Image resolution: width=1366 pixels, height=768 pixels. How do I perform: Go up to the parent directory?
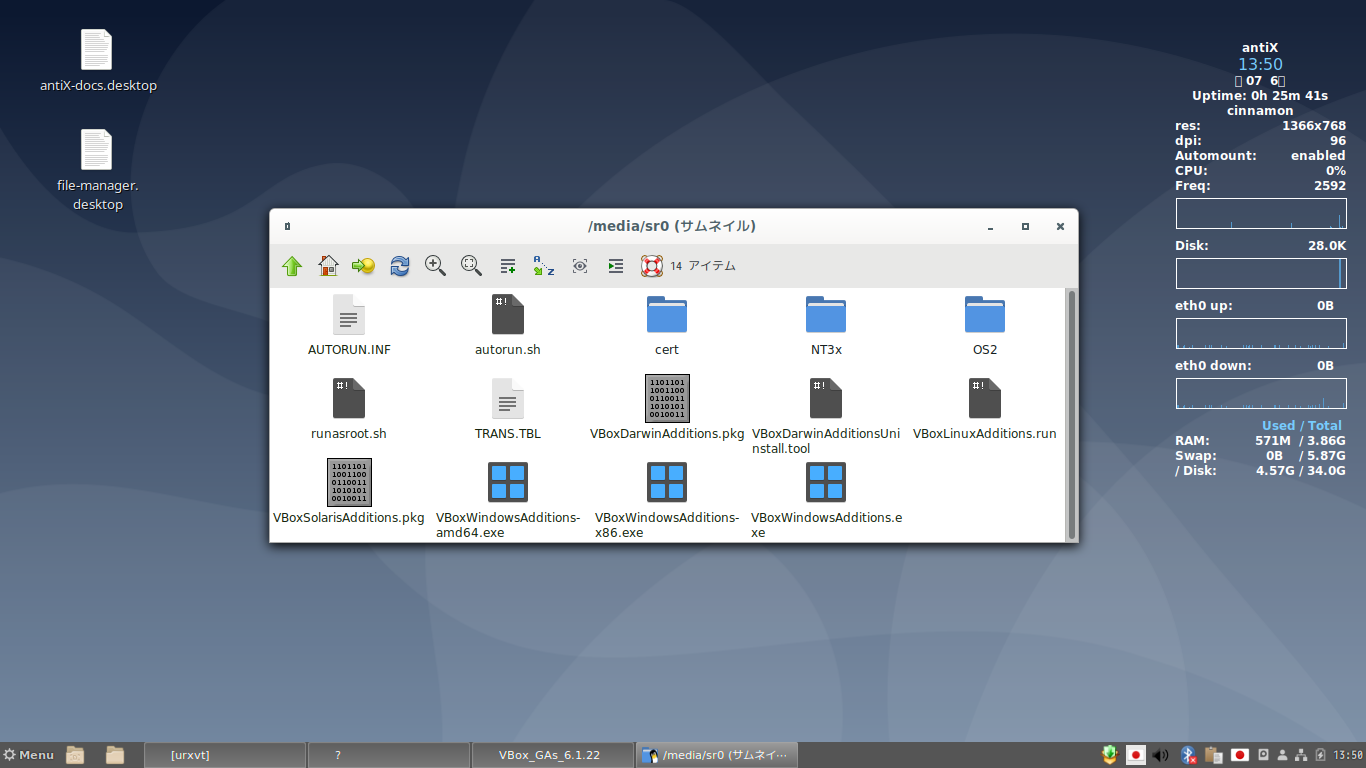tap(292, 266)
